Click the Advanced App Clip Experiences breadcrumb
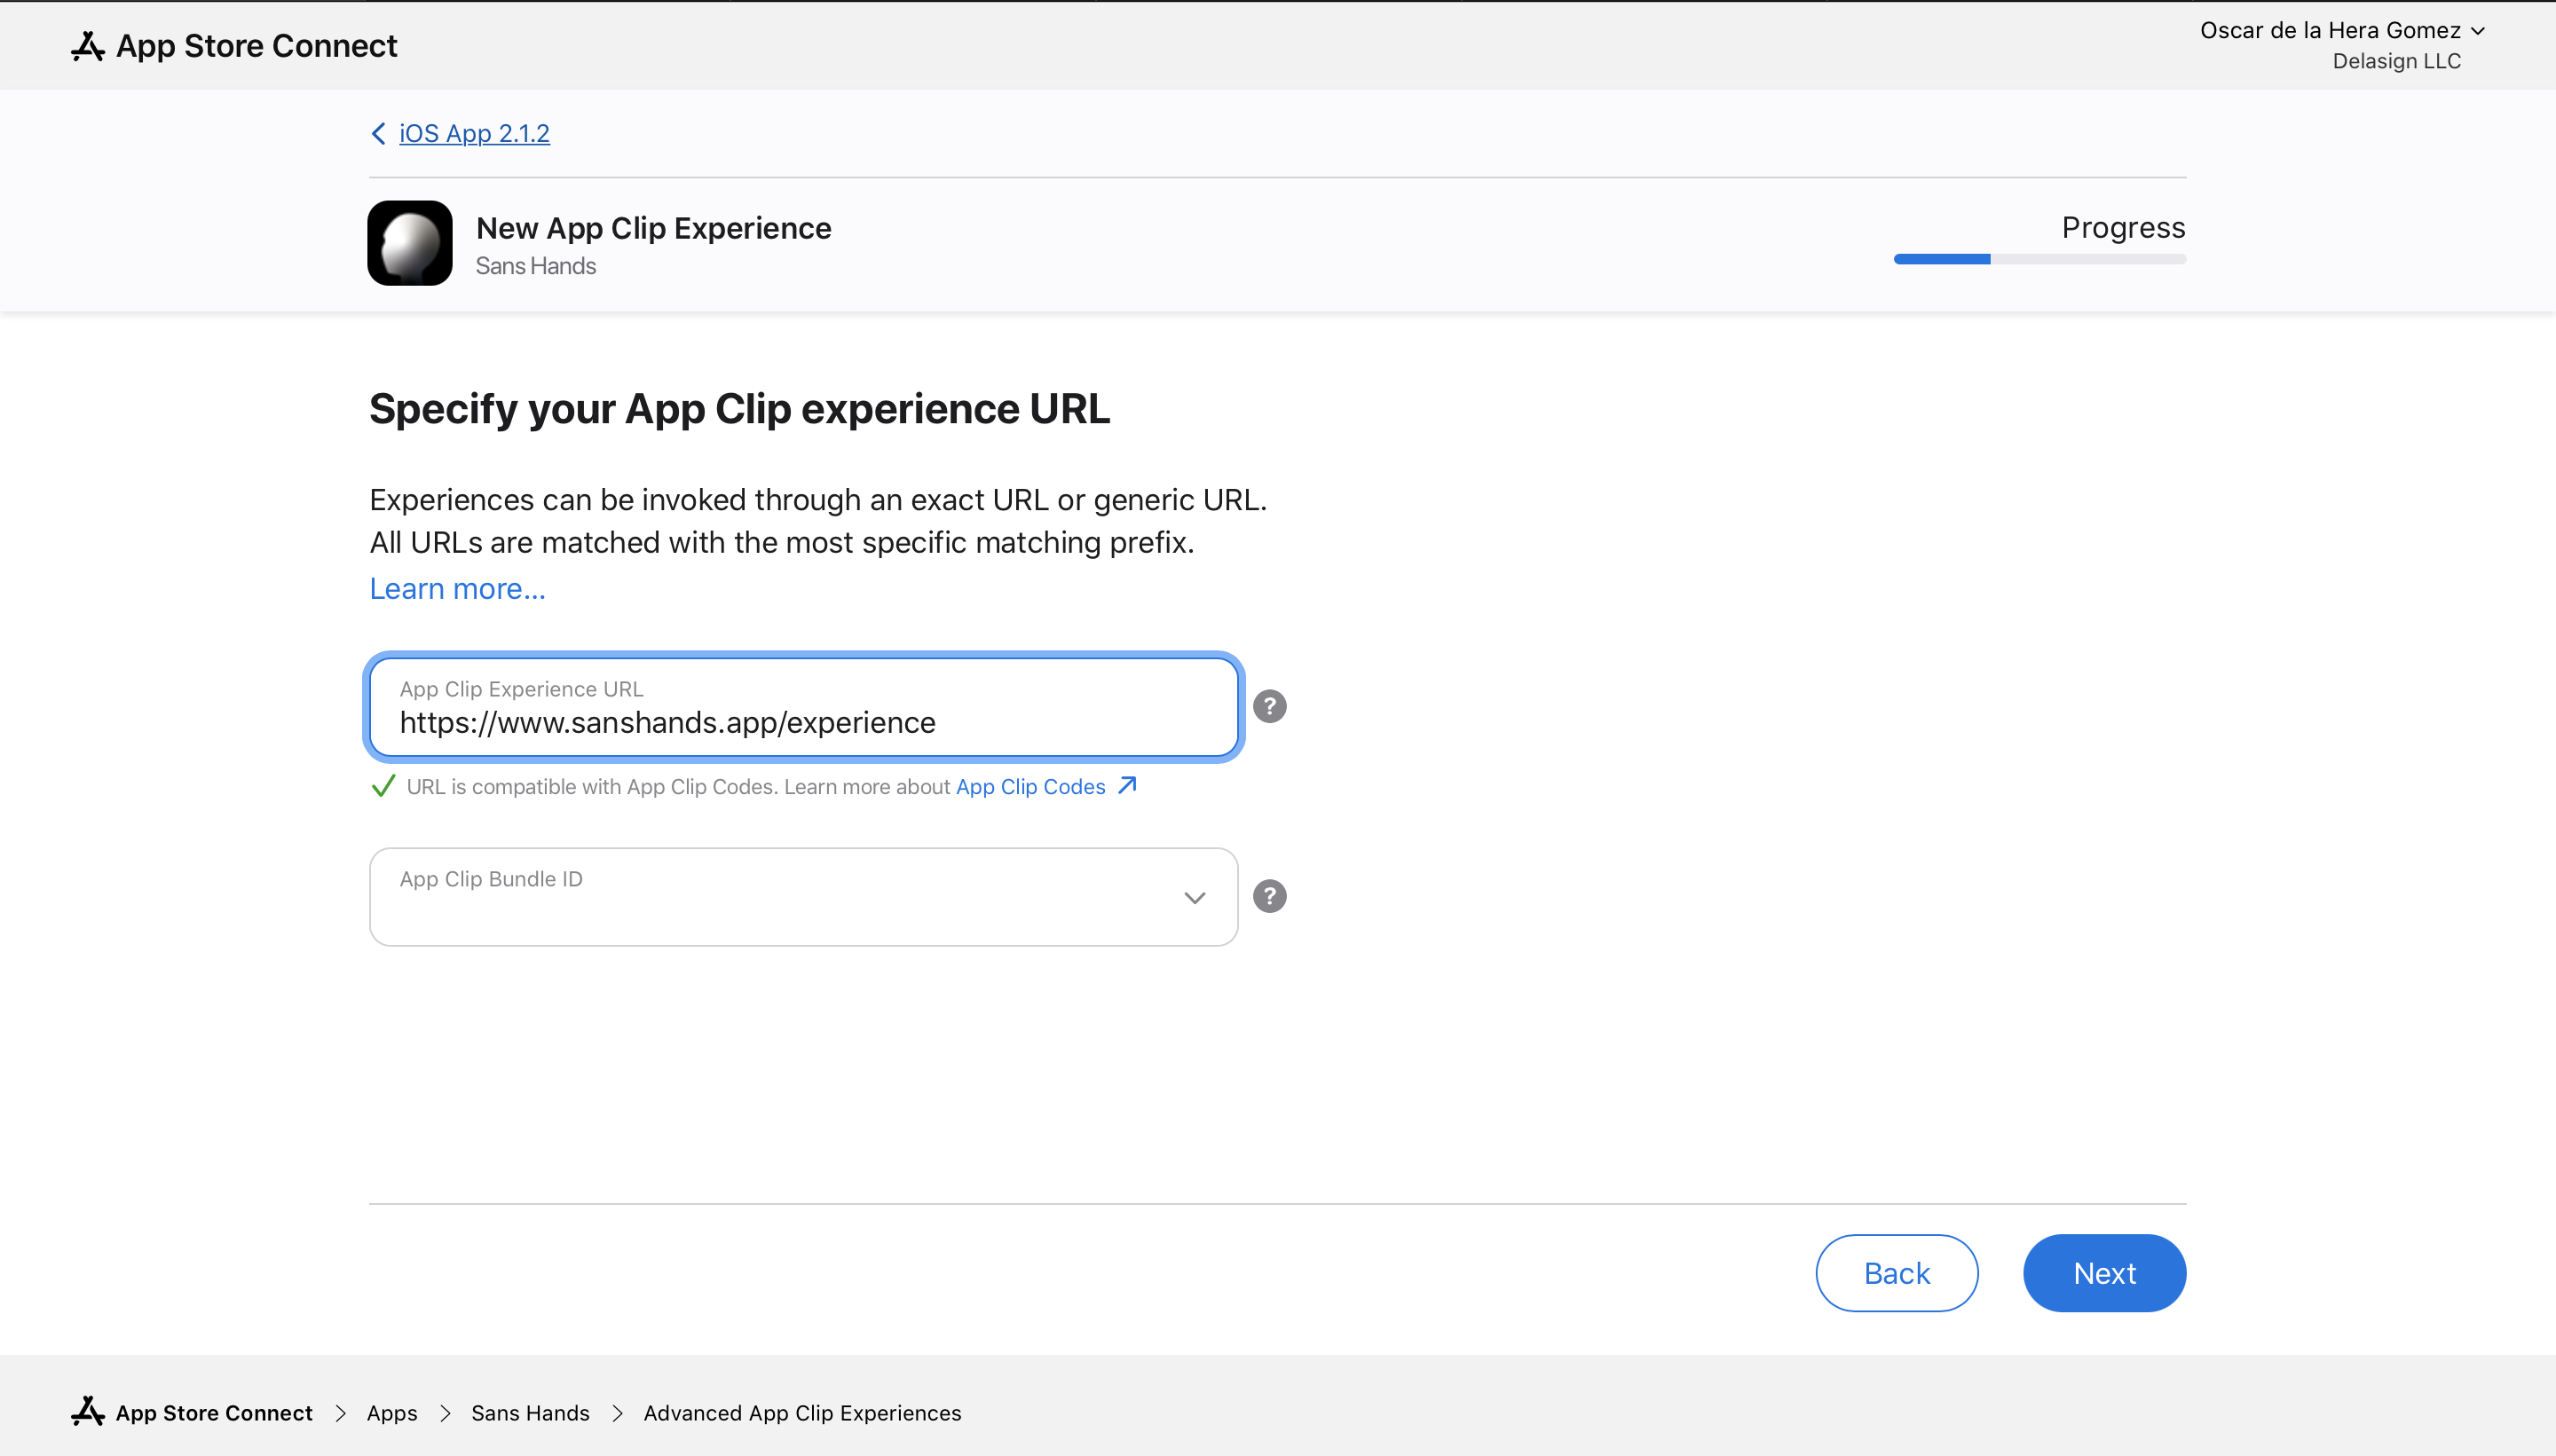This screenshot has width=2556, height=1456. coord(802,1413)
